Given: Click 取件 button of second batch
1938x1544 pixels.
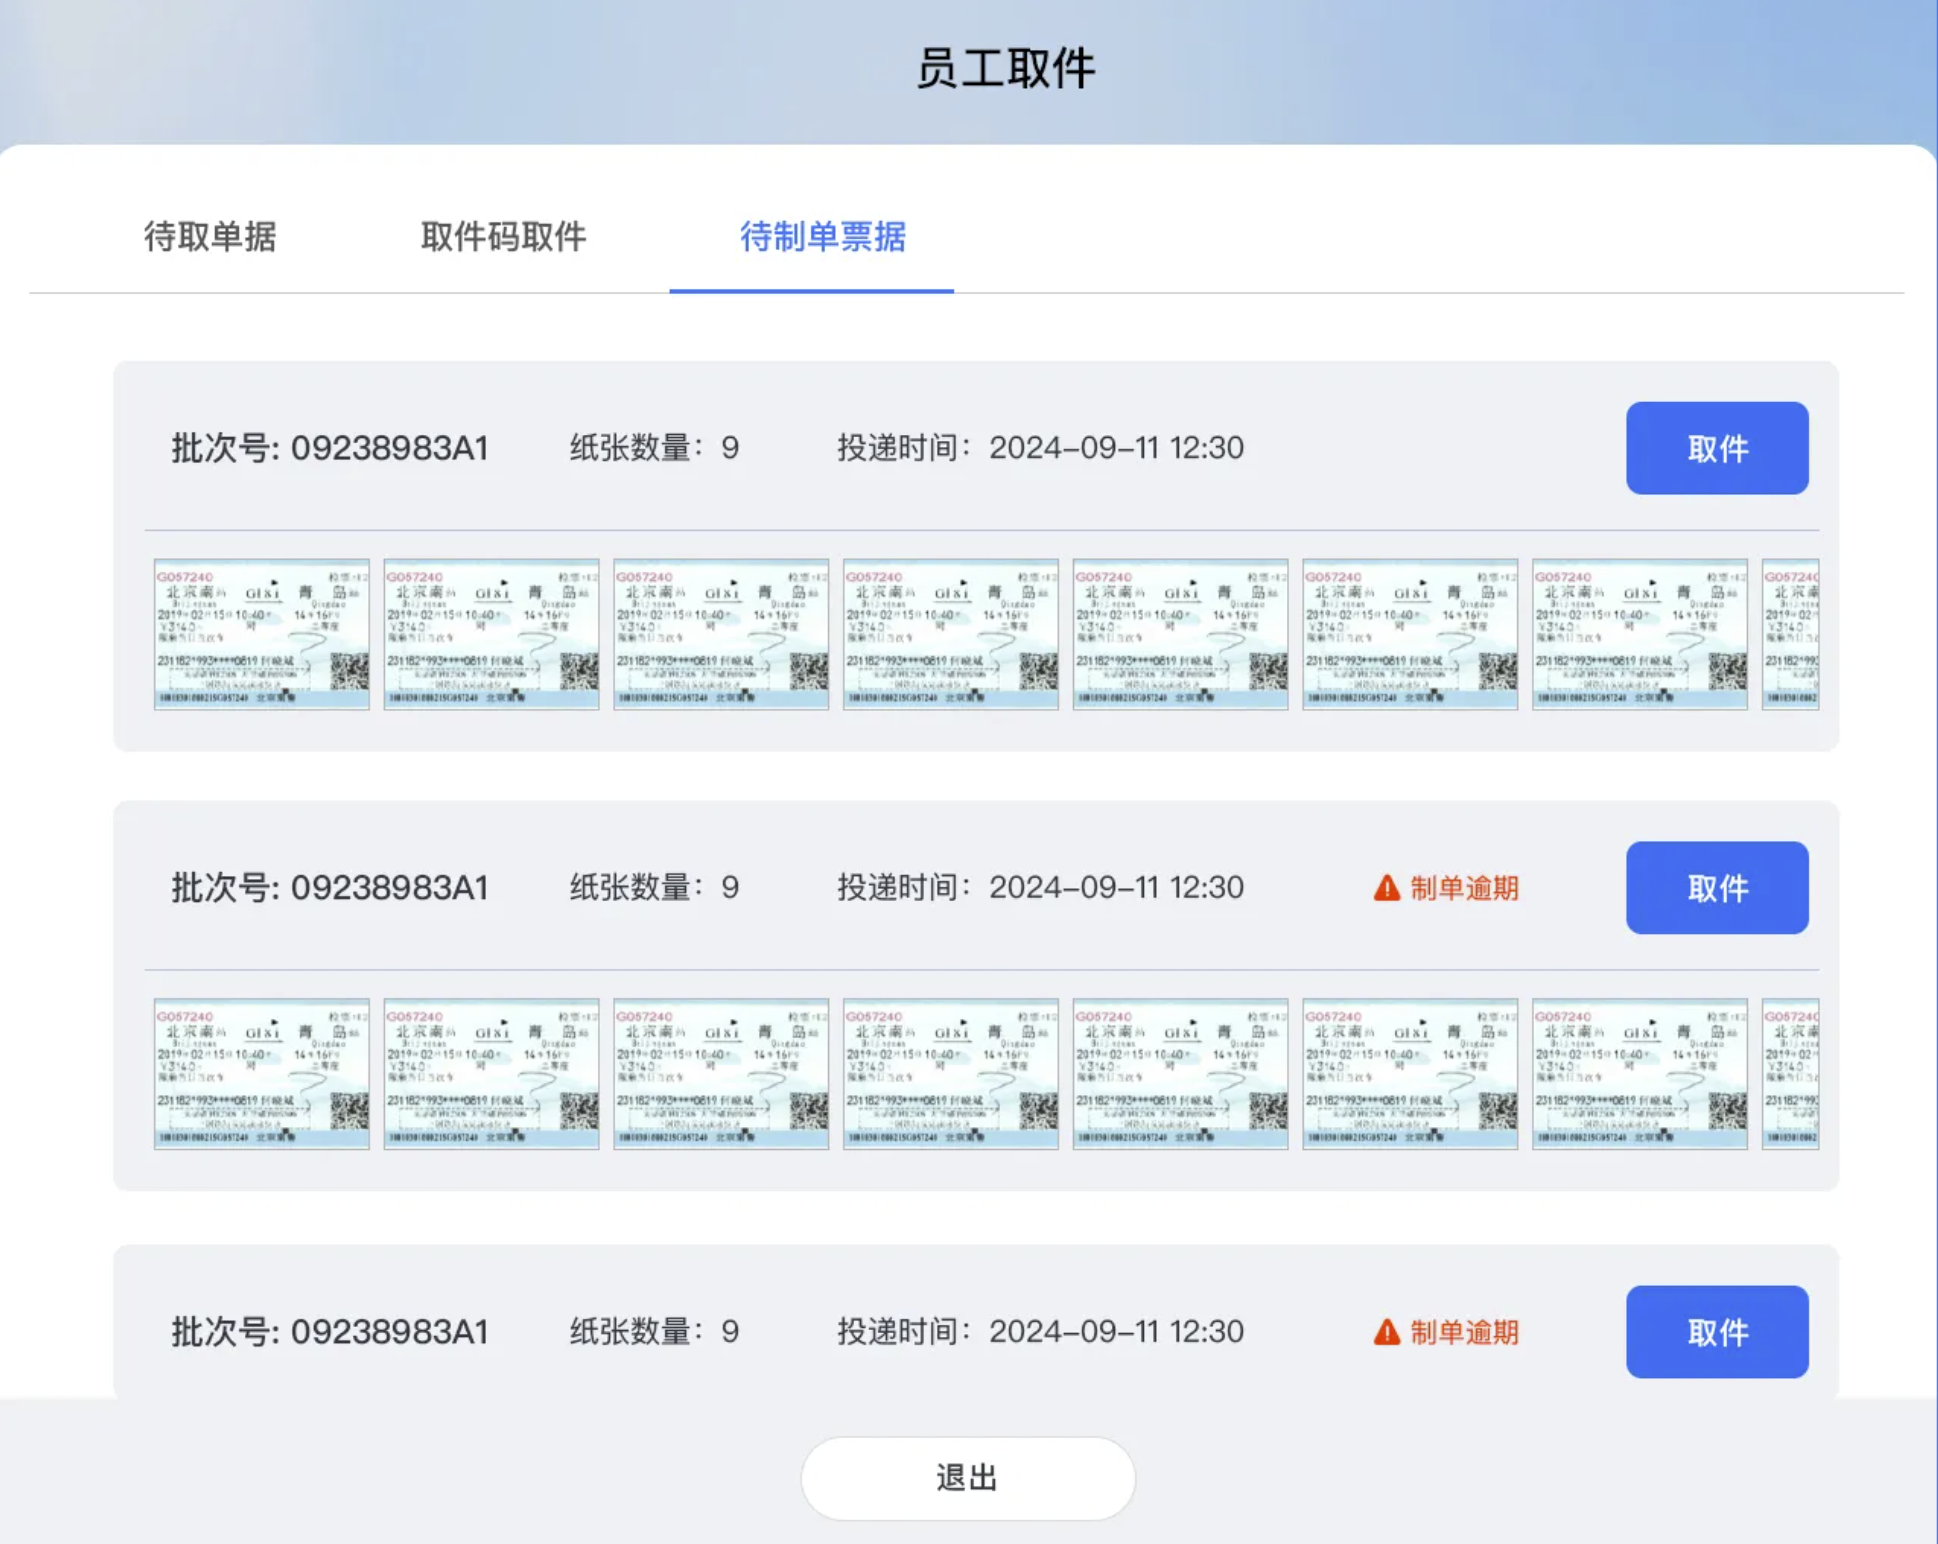Looking at the screenshot, I should 1716,887.
